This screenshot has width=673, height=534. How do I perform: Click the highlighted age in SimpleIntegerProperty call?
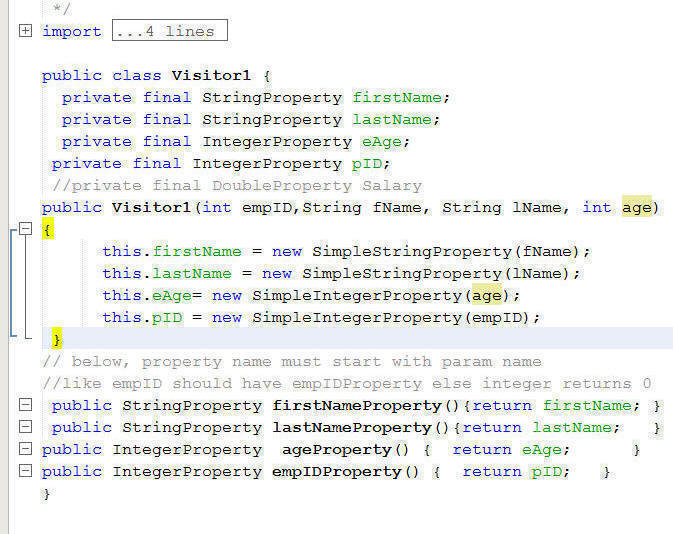[486, 295]
